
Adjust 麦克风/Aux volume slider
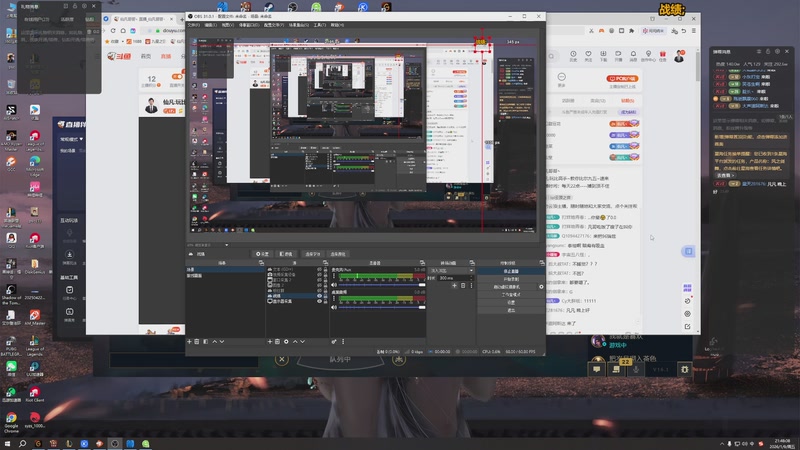(382, 285)
